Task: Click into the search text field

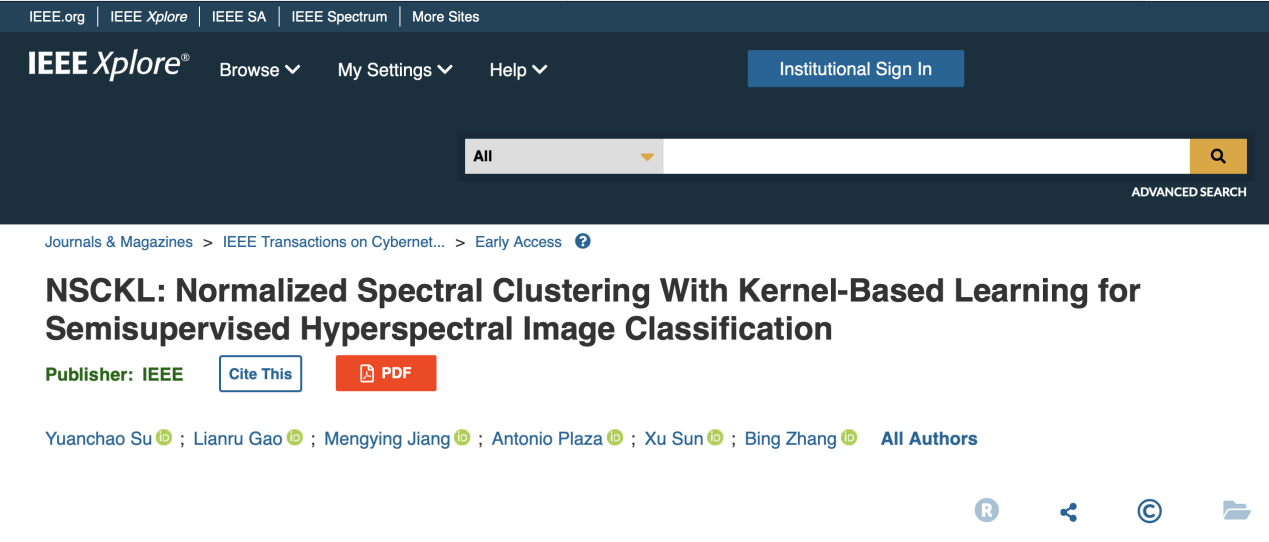Action: [x=926, y=156]
